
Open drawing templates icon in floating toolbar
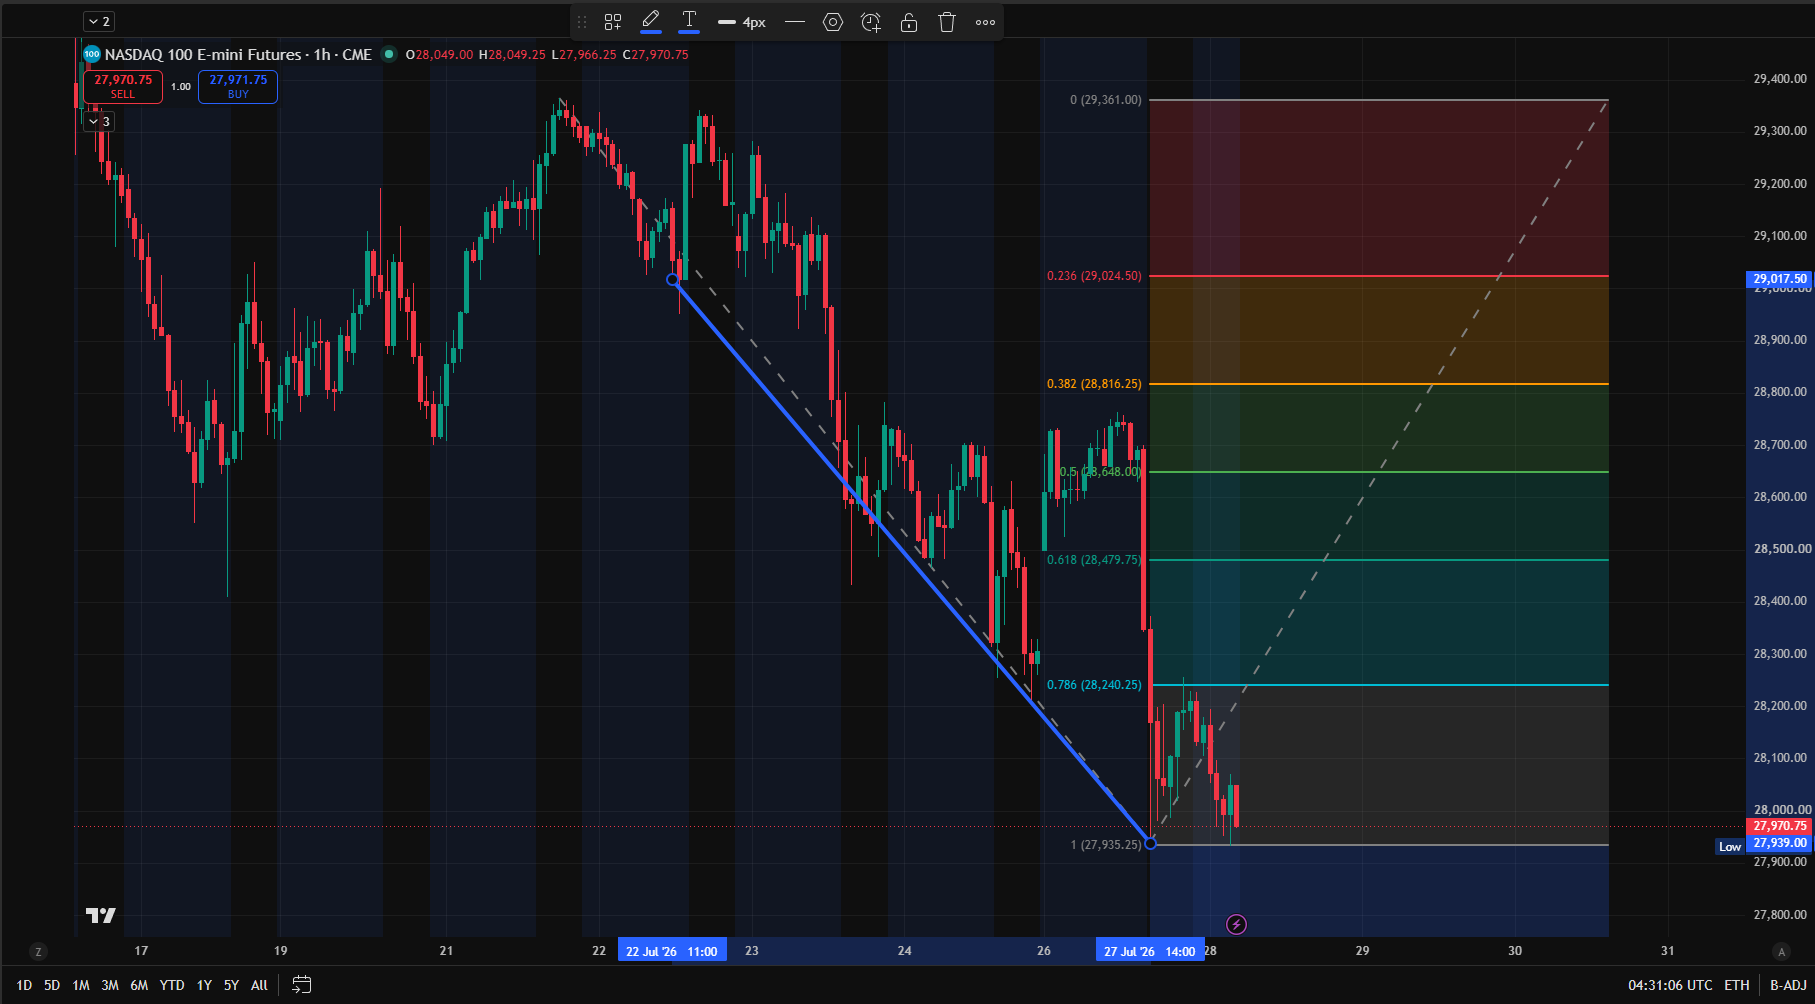(x=613, y=22)
